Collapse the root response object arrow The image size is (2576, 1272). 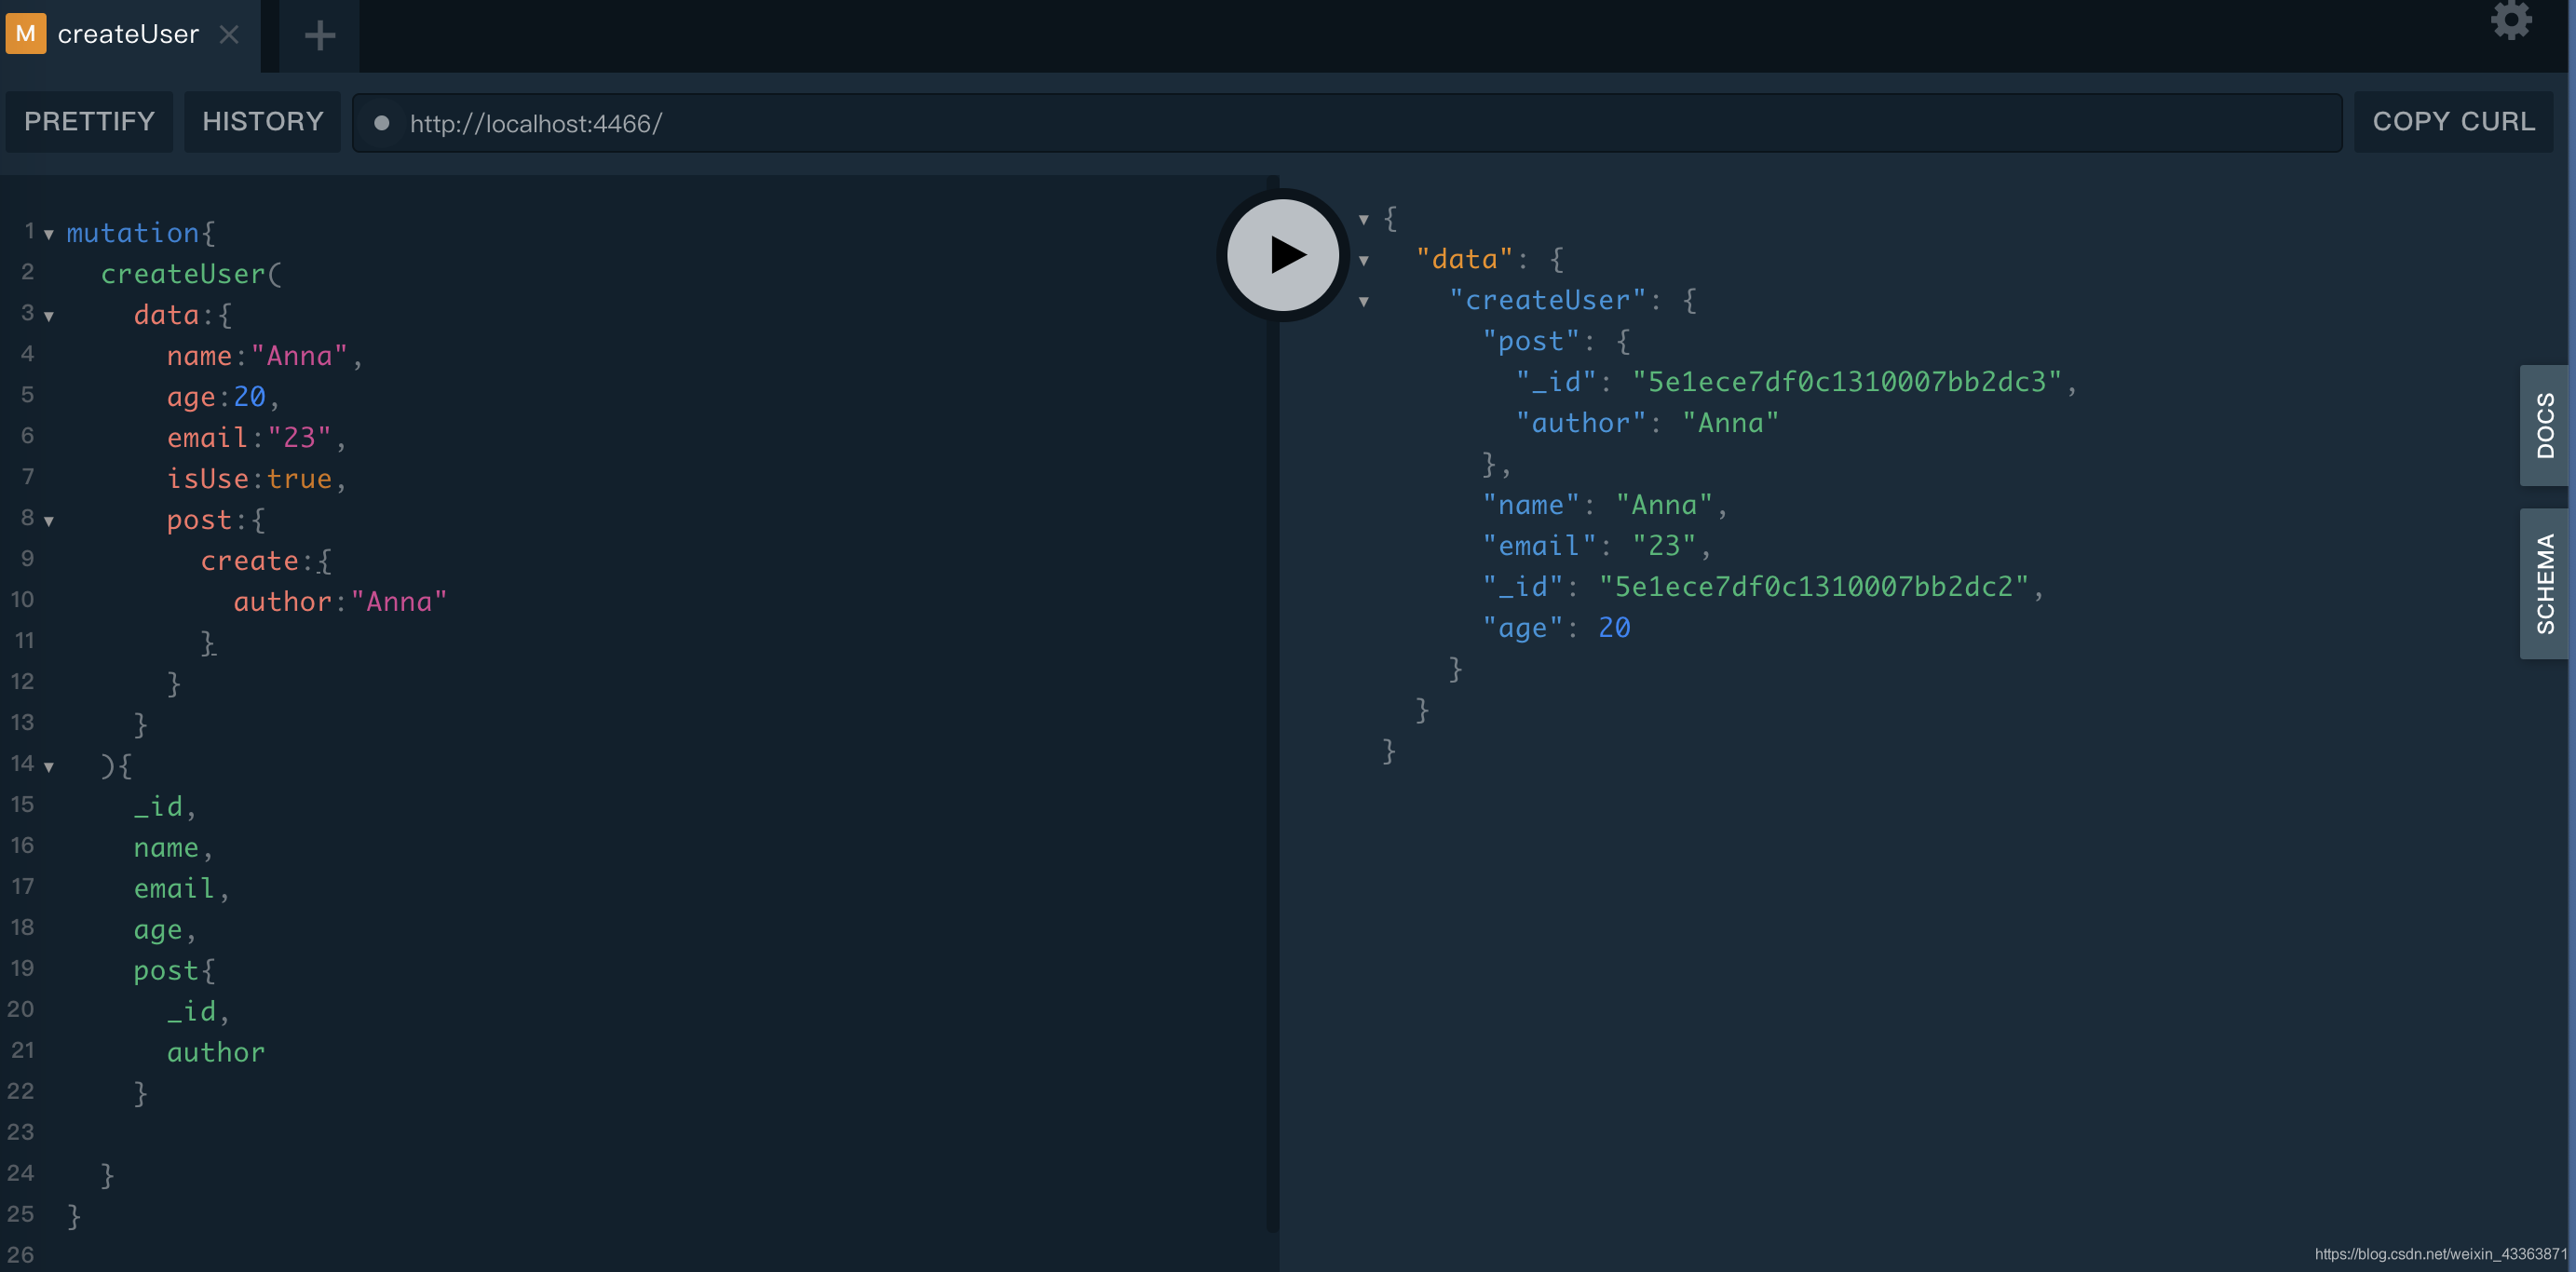click(1363, 219)
